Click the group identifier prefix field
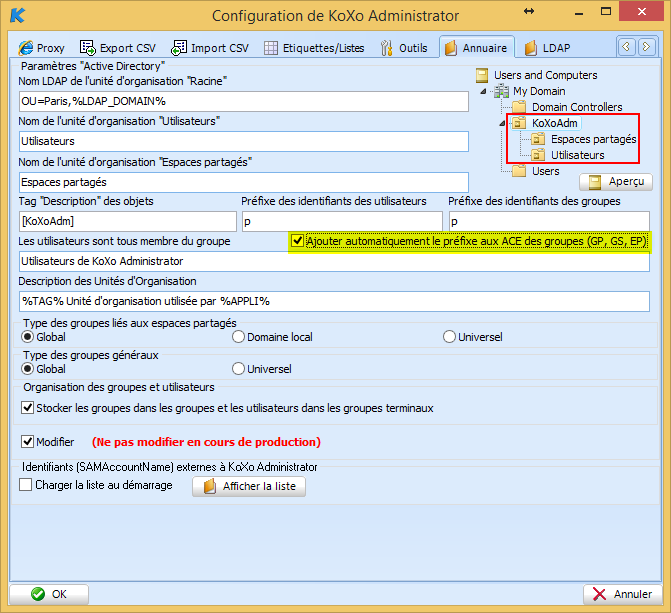The image size is (671, 613). coord(549,221)
